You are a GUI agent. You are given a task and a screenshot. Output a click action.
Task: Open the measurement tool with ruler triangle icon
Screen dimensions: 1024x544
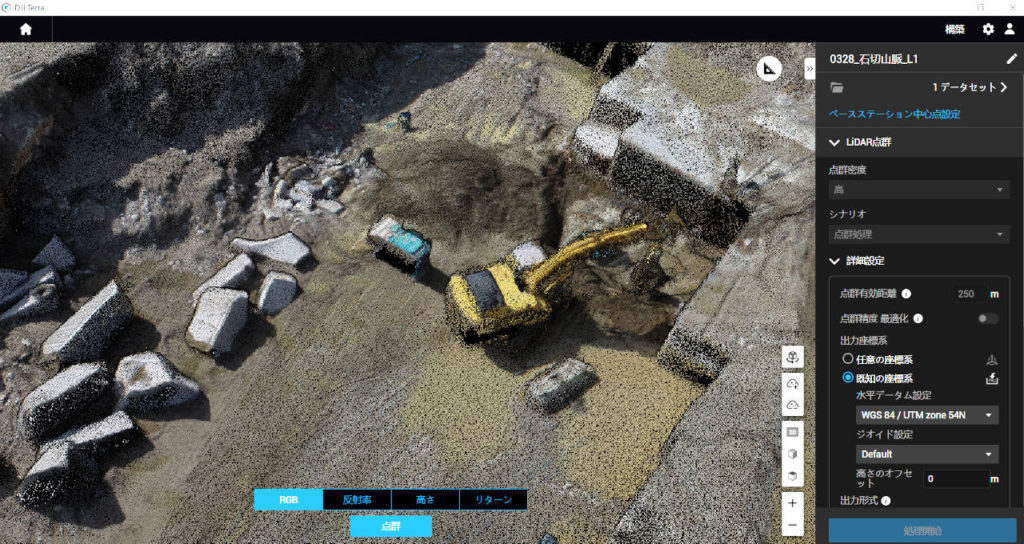point(768,68)
